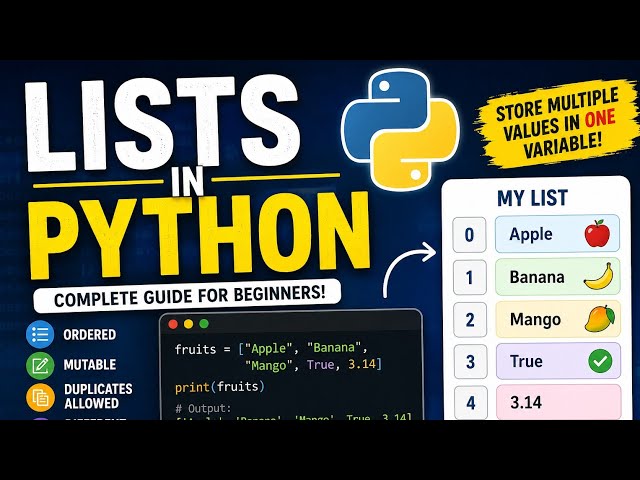Click the Complete Guide For Beginners banner

click(x=187, y=296)
